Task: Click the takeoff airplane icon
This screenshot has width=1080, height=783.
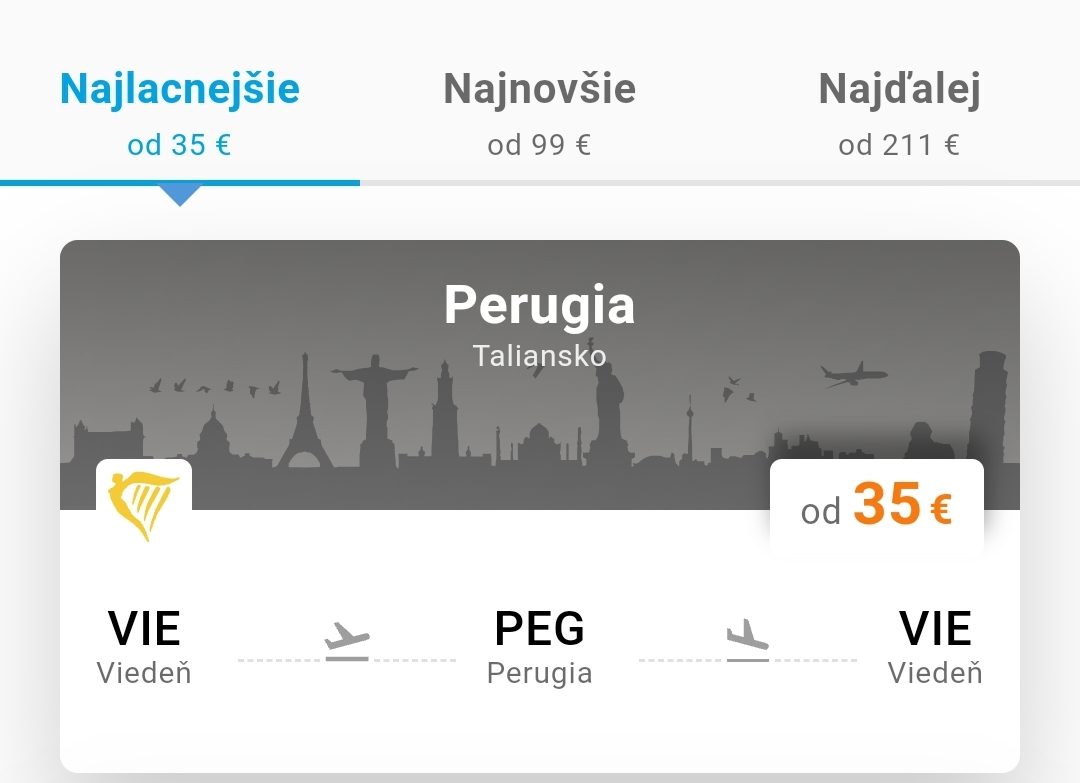Action: pos(347,640)
